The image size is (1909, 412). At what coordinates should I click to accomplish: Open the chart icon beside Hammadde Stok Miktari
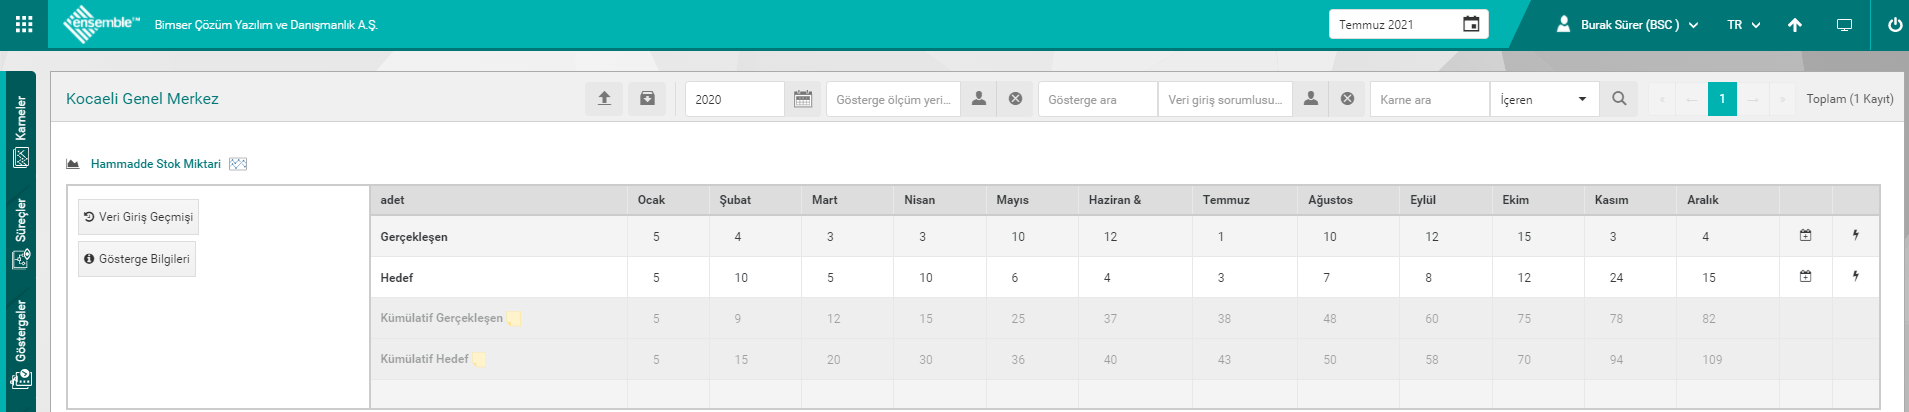pos(238,164)
